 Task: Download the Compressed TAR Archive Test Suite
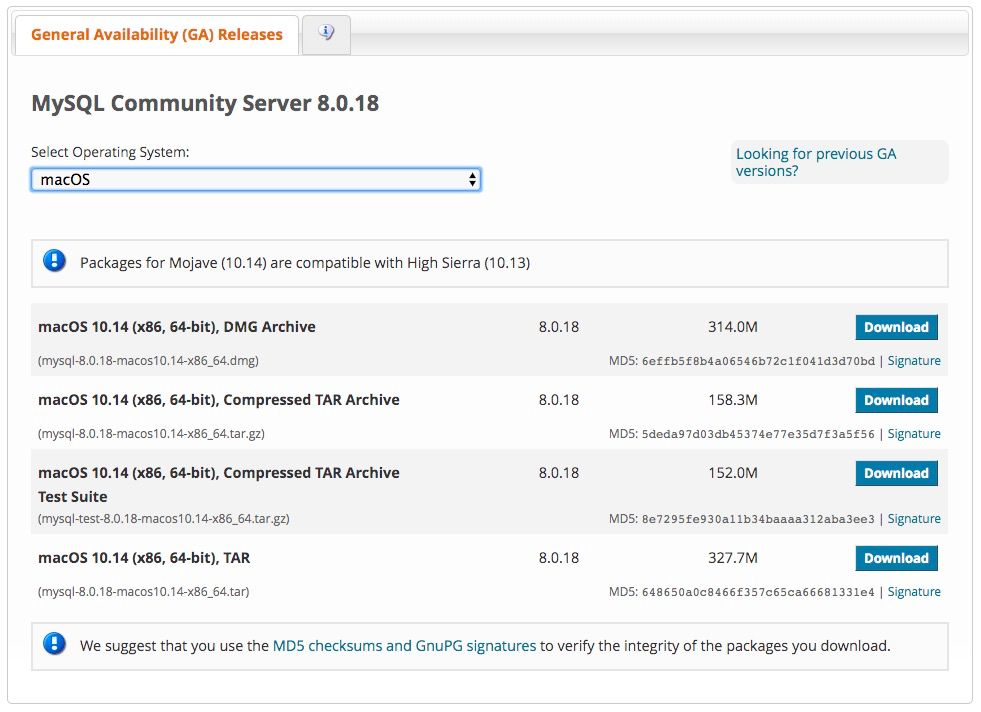(x=896, y=473)
